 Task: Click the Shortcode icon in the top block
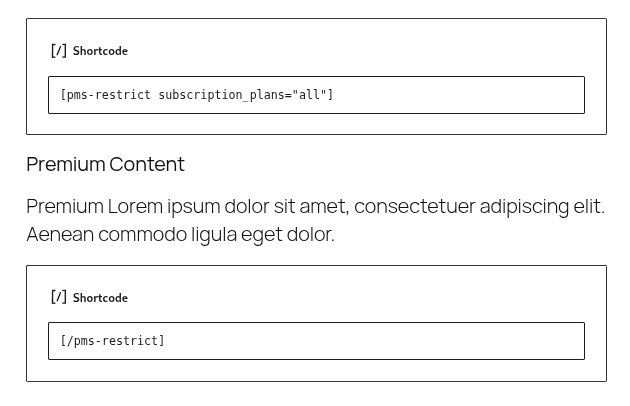[59, 51]
